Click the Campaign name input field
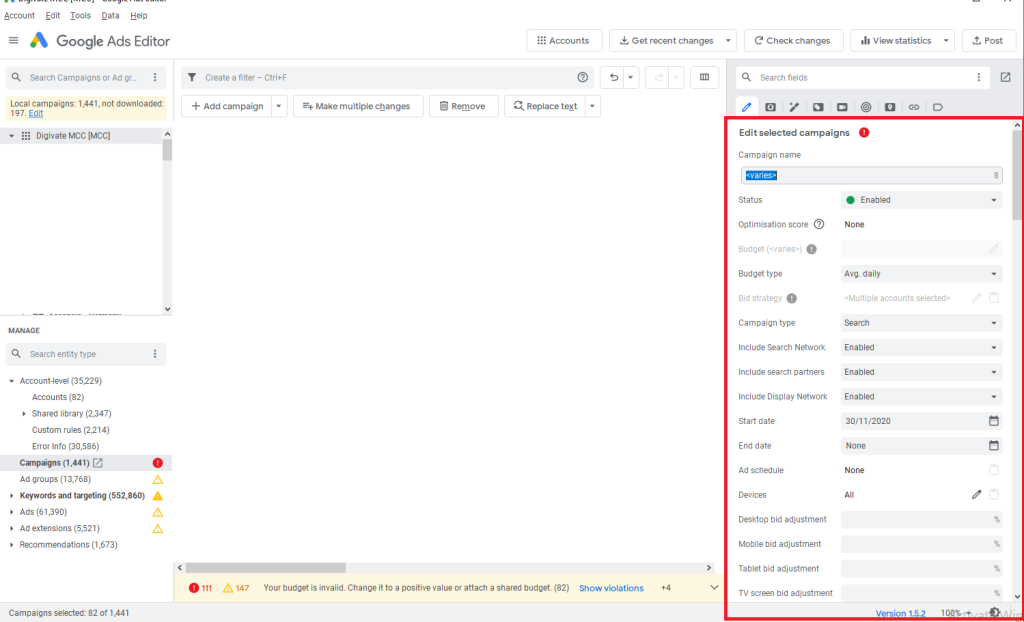Image resolution: width=1024 pixels, height=622 pixels. [872, 175]
